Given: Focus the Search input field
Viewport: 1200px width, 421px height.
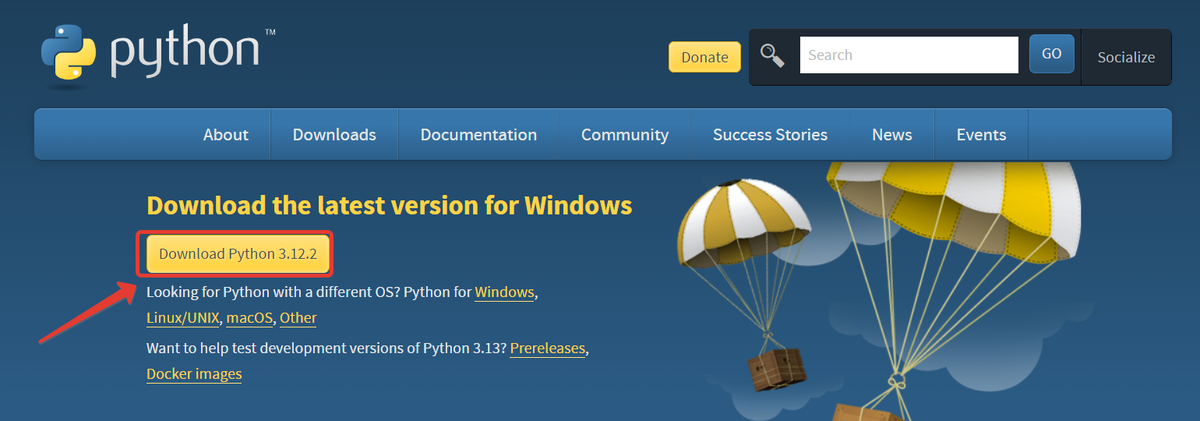Looking at the screenshot, I should [908, 55].
